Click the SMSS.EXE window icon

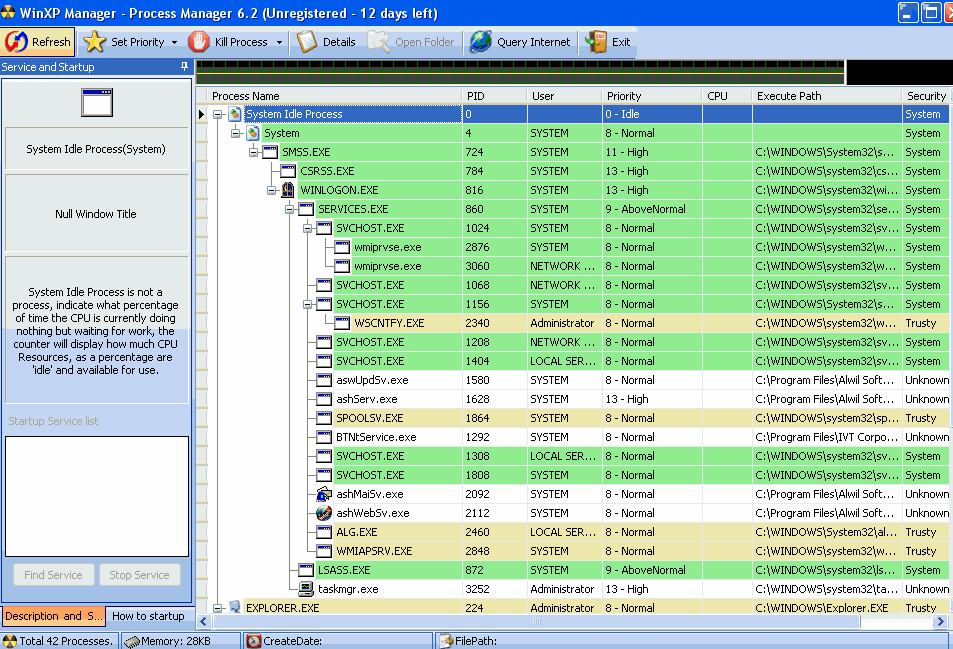click(x=270, y=152)
